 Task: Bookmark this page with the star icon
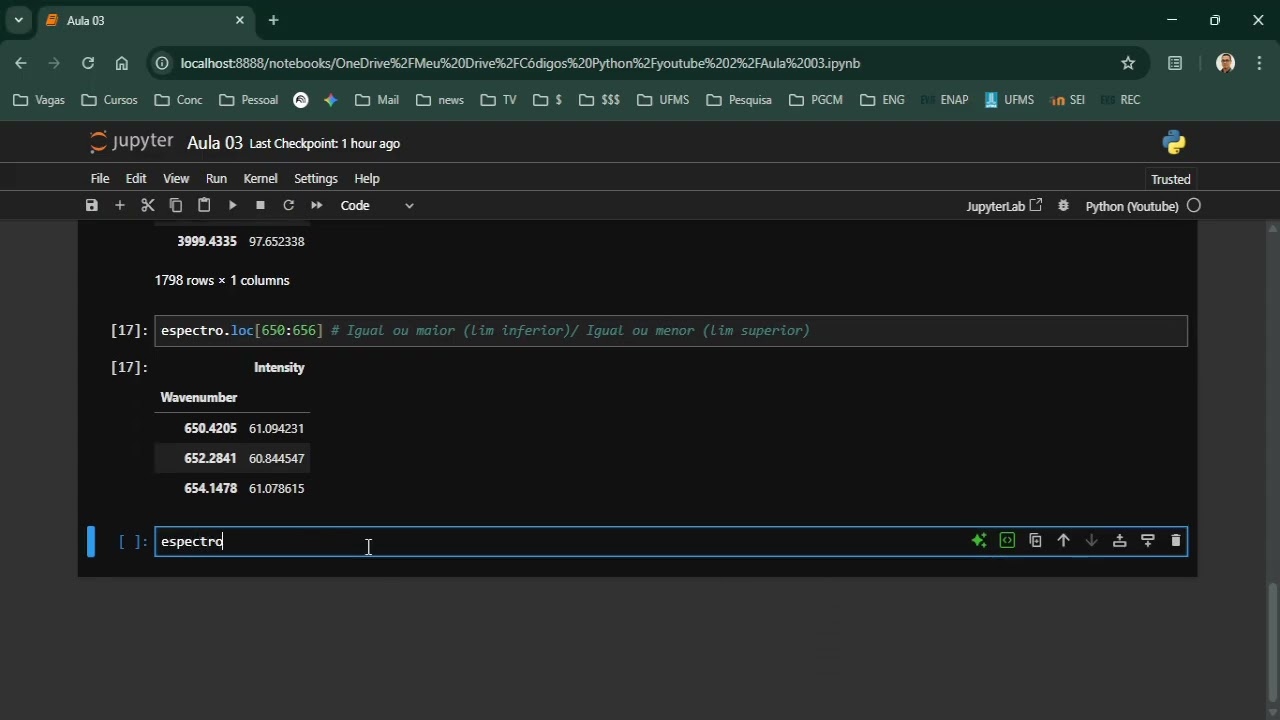pyautogui.click(x=1128, y=63)
